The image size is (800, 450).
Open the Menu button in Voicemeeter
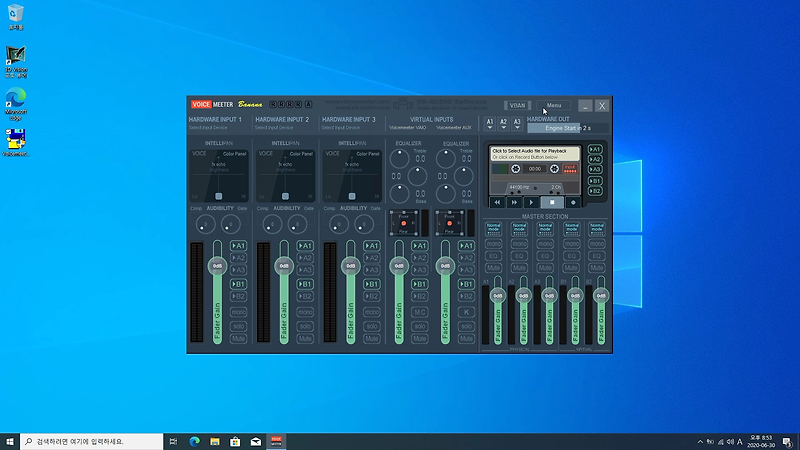pos(554,106)
